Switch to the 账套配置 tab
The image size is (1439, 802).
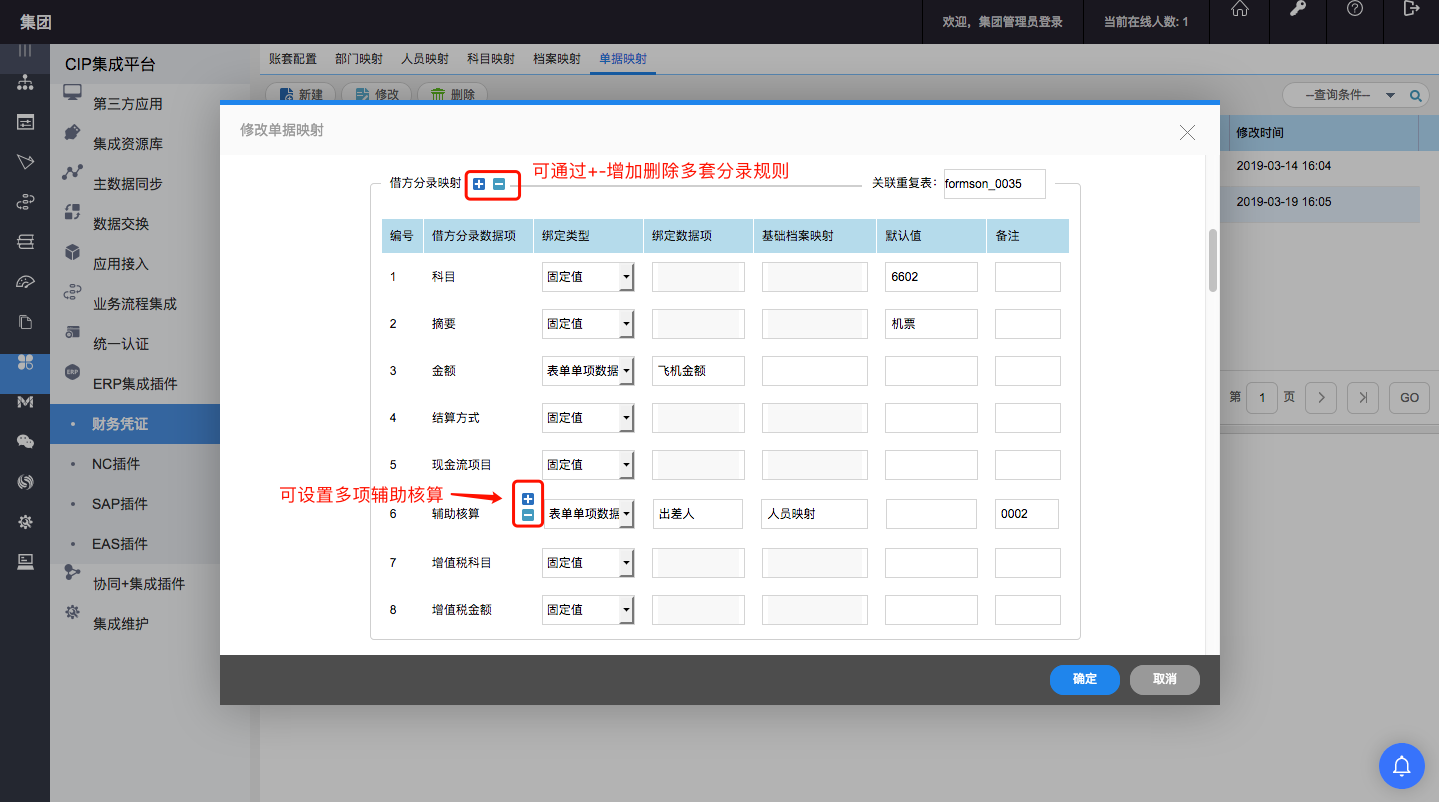click(x=293, y=59)
